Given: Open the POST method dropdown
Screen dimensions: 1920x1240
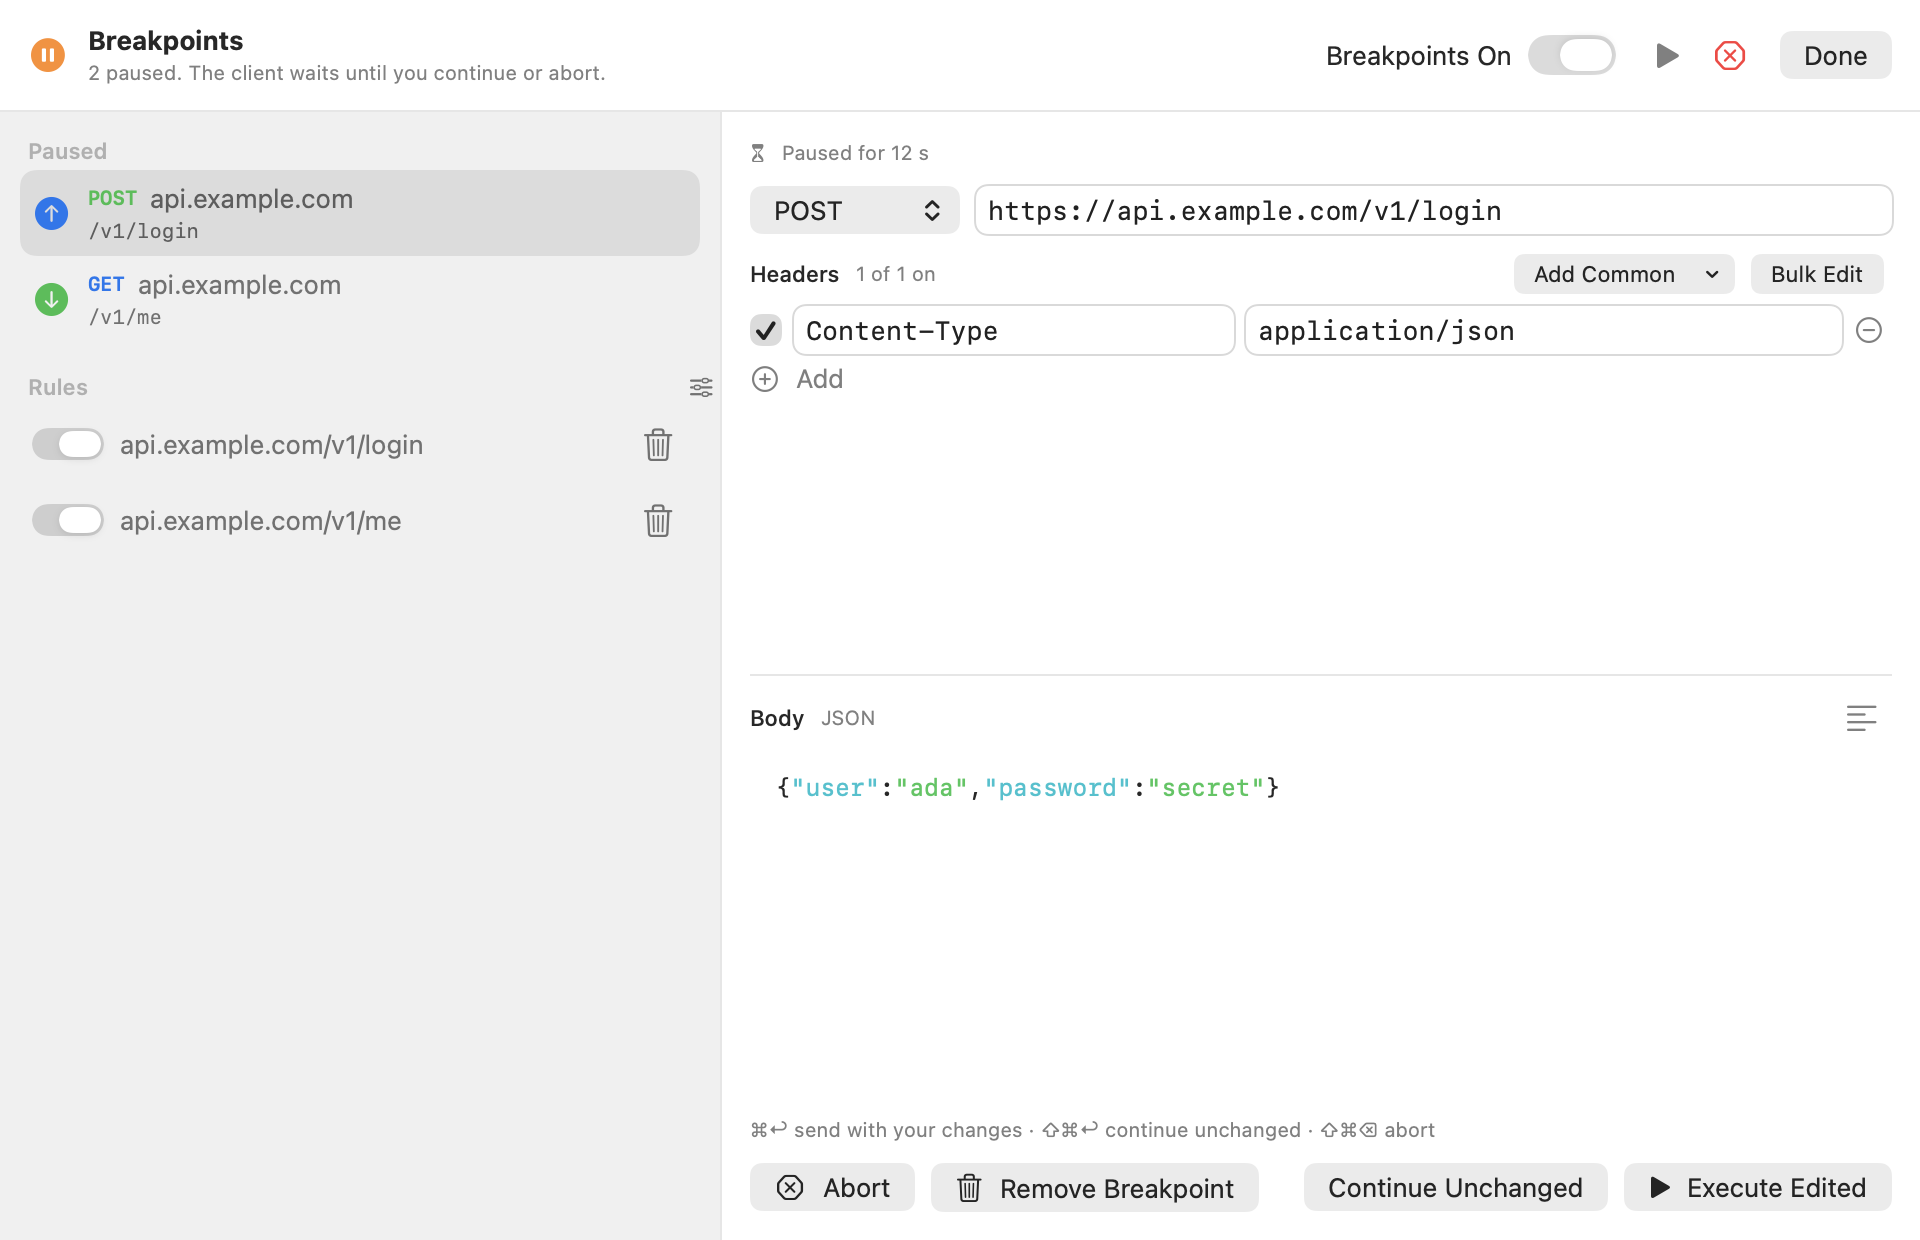Looking at the screenshot, I should click(855, 211).
